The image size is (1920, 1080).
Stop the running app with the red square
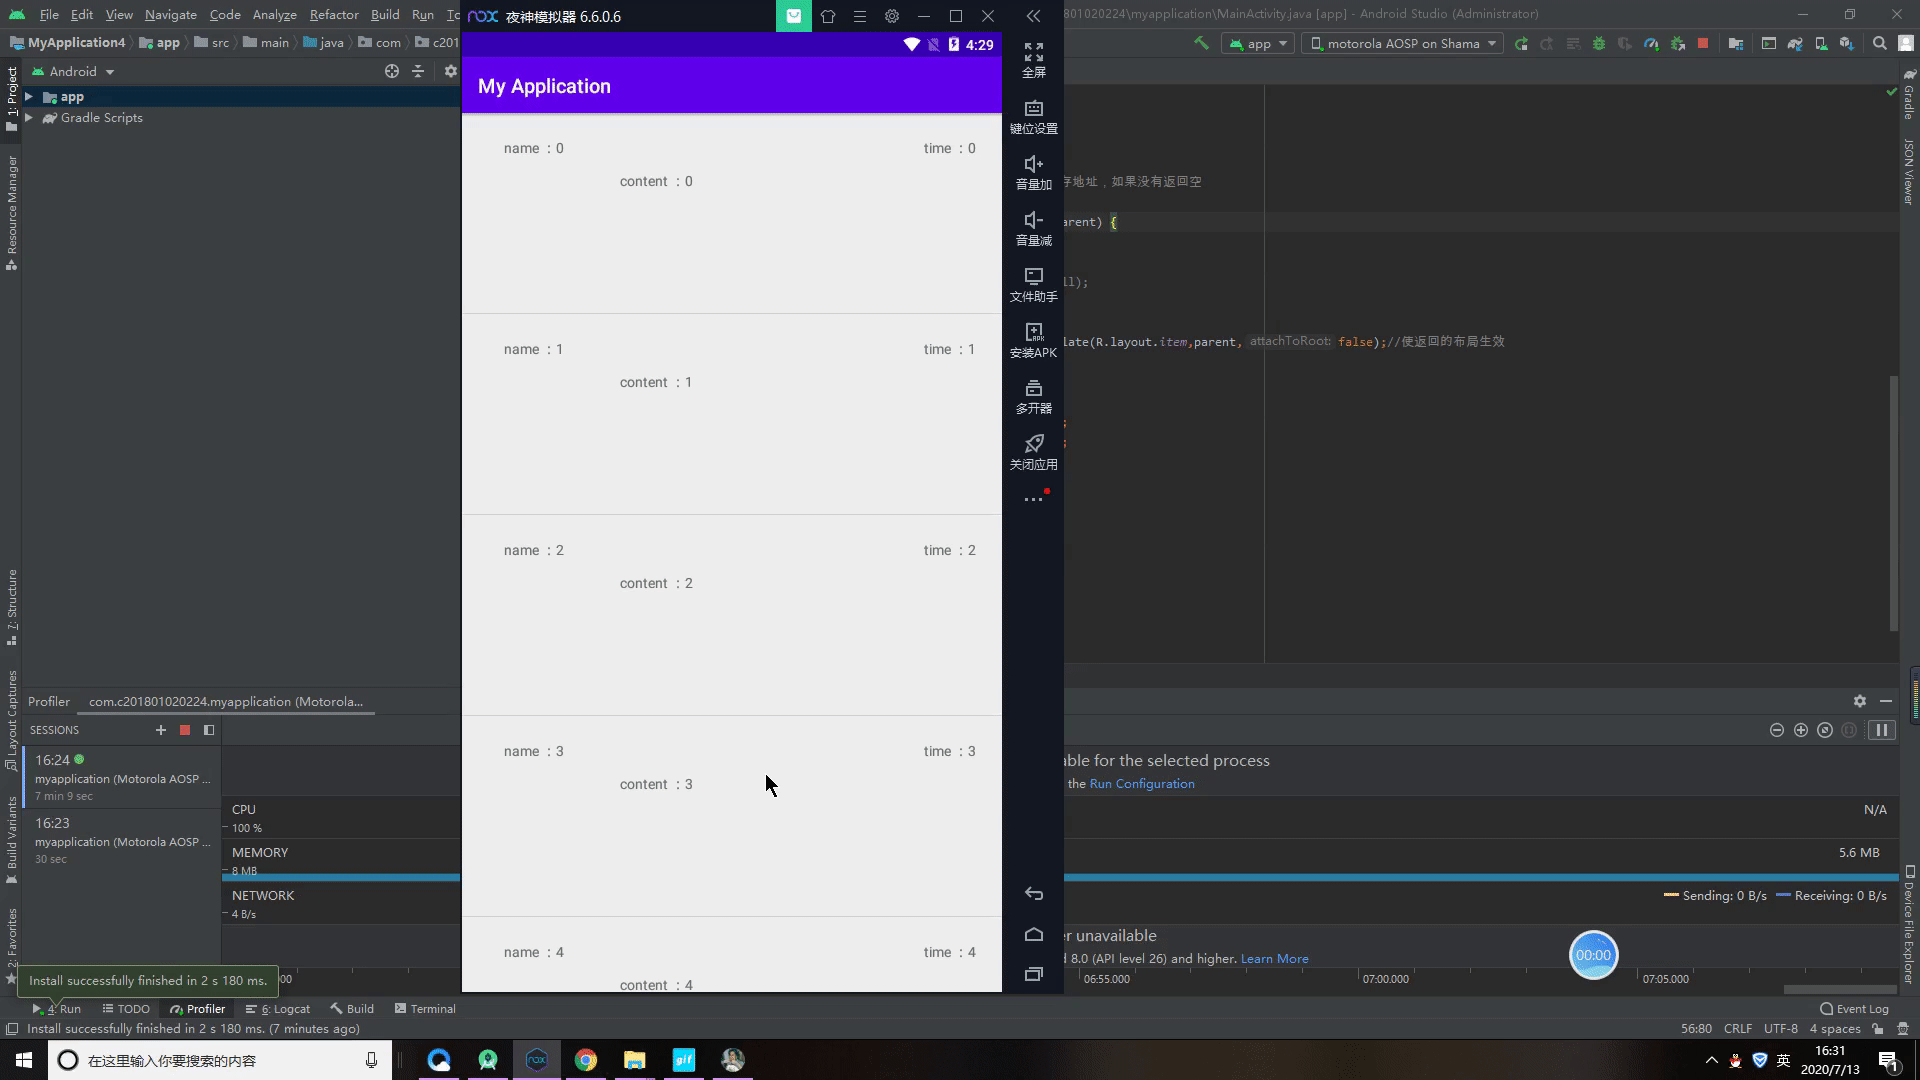pyautogui.click(x=1704, y=43)
